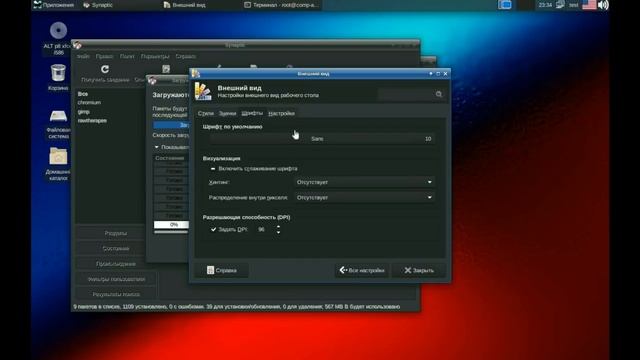Open the ALT p8 xfce disc icon
This screenshot has height=360, width=640.
pyautogui.click(x=58, y=31)
